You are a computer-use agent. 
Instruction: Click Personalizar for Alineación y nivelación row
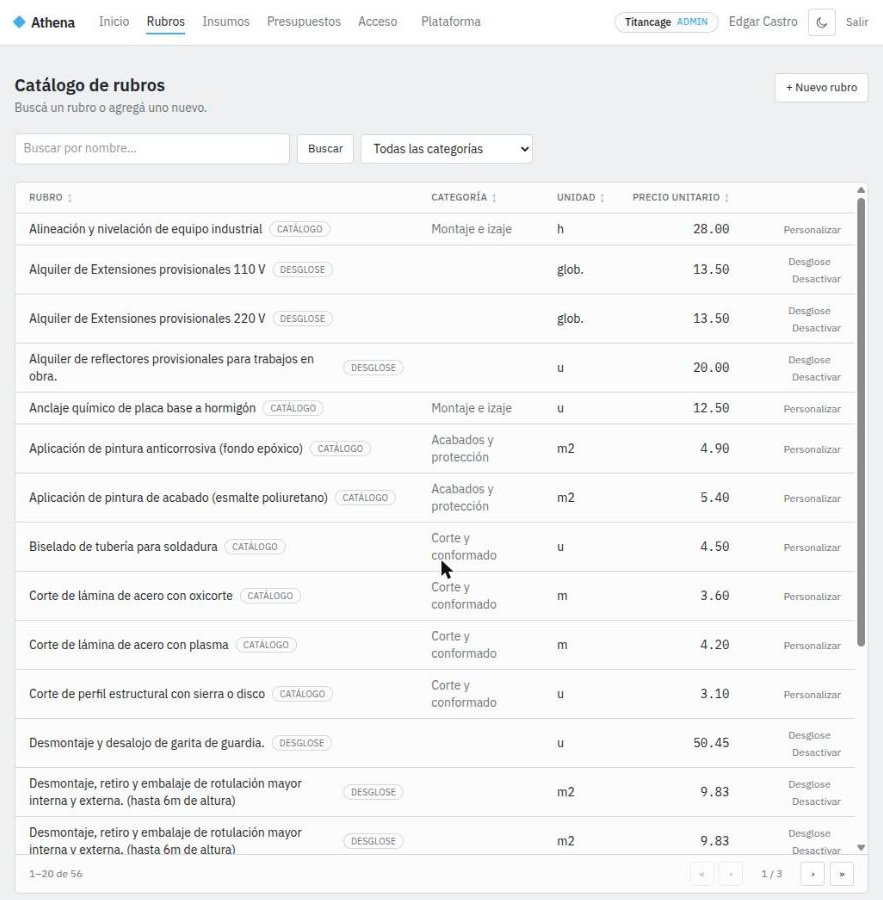point(812,230)
